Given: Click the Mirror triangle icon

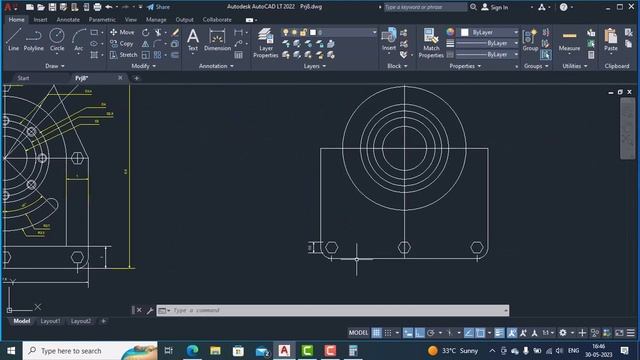Looking at the screenshot, I should point(146,43).
